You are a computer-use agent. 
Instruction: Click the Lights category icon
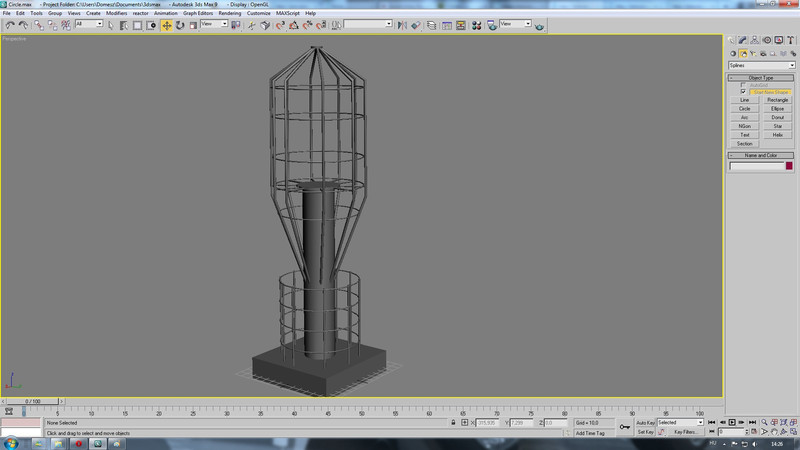tap(753, 53)
